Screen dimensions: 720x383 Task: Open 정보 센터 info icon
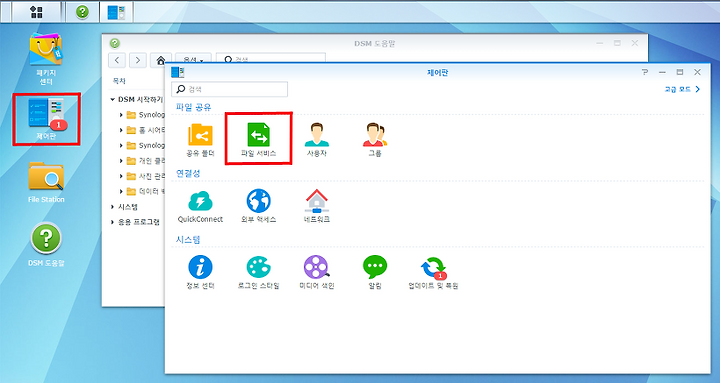tap(200, 272)
